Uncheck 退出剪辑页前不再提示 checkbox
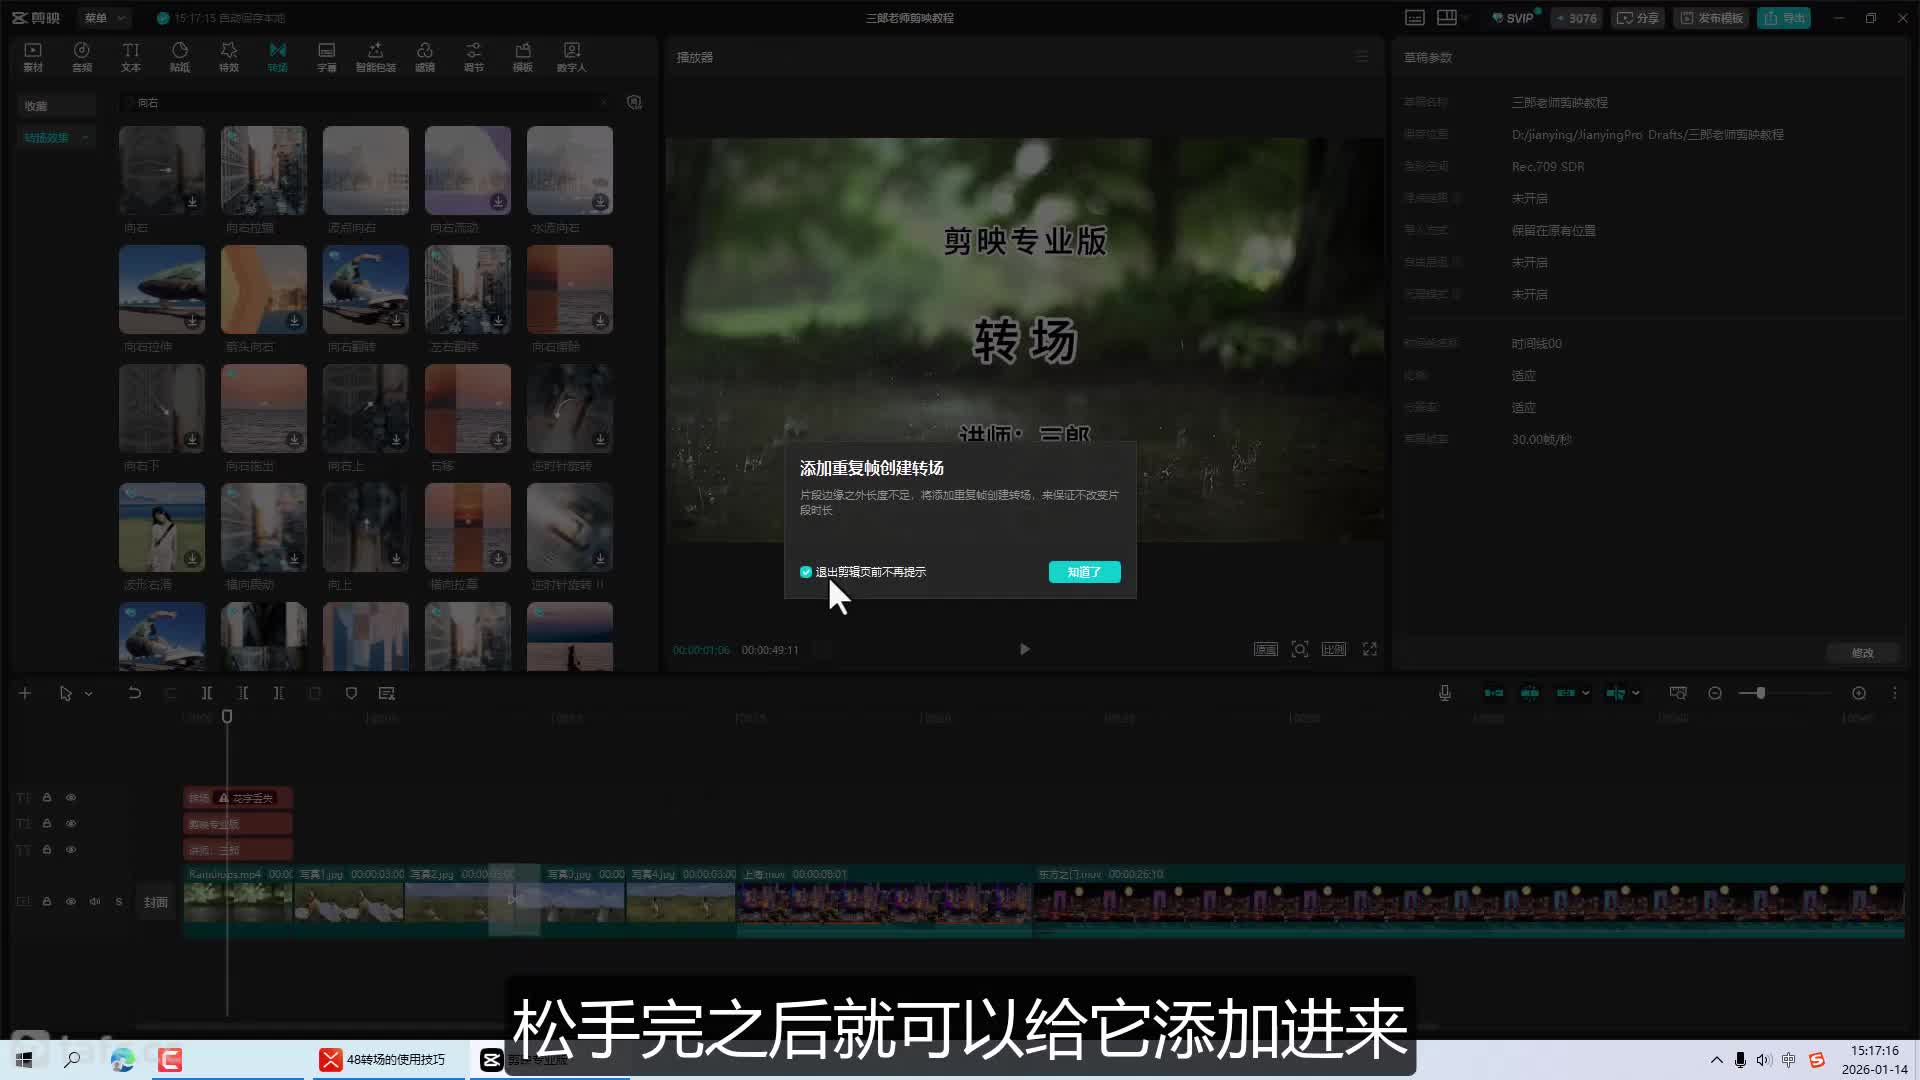Viewport: 1920px width, 1080px height. tap(806, 572)
